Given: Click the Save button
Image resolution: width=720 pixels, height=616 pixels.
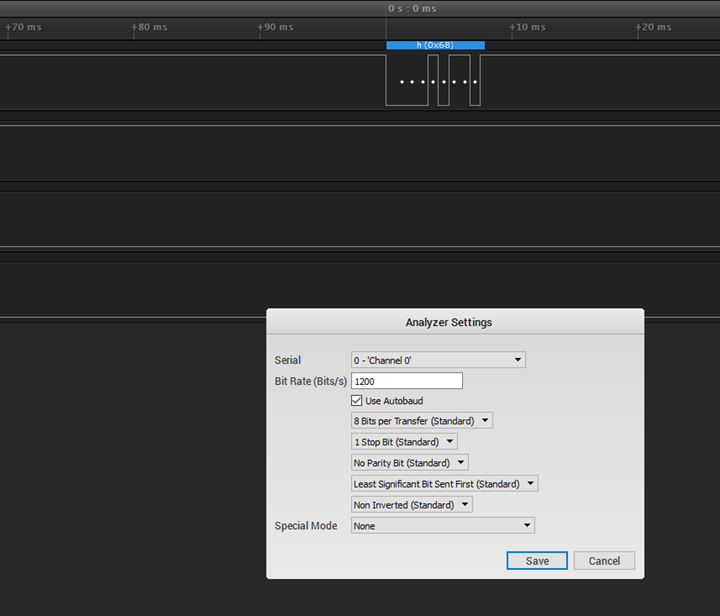Looking at the screenshot, I should tap(537, 560).
